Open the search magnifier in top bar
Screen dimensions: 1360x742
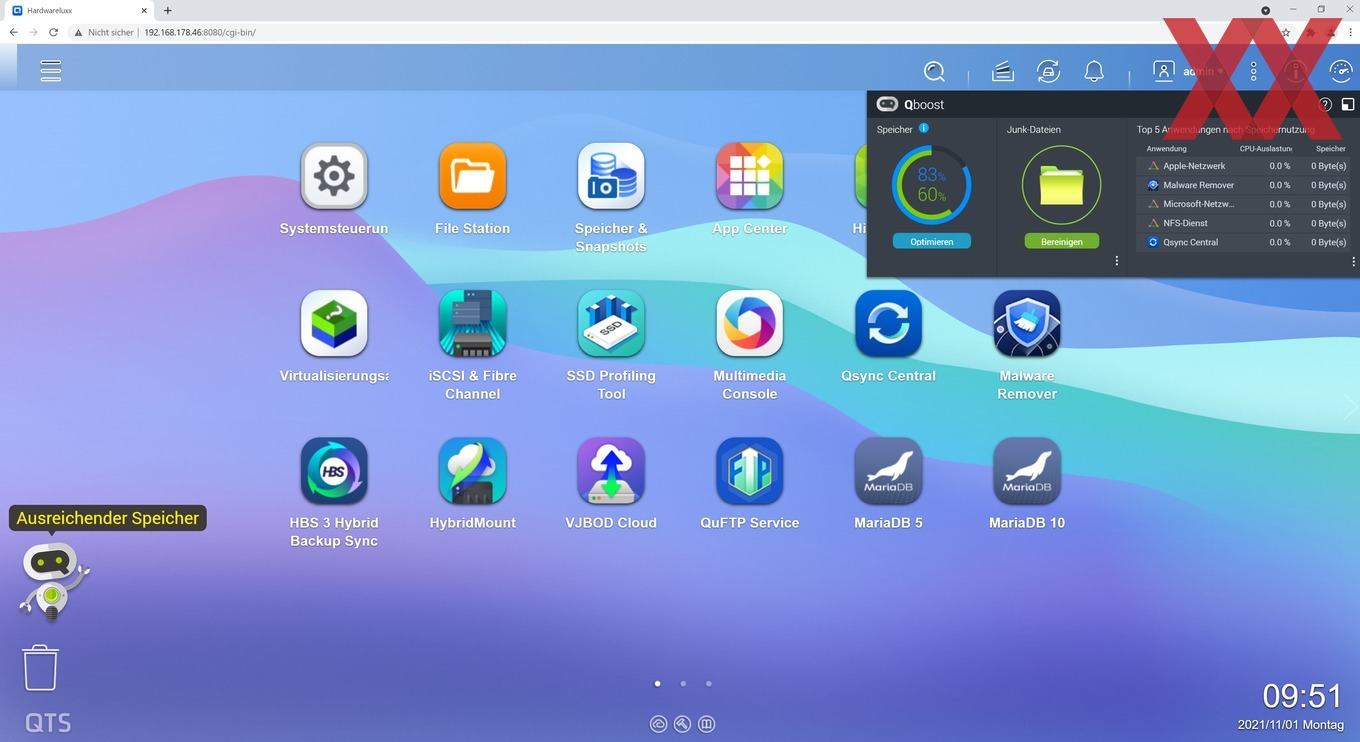pos(934,71)
